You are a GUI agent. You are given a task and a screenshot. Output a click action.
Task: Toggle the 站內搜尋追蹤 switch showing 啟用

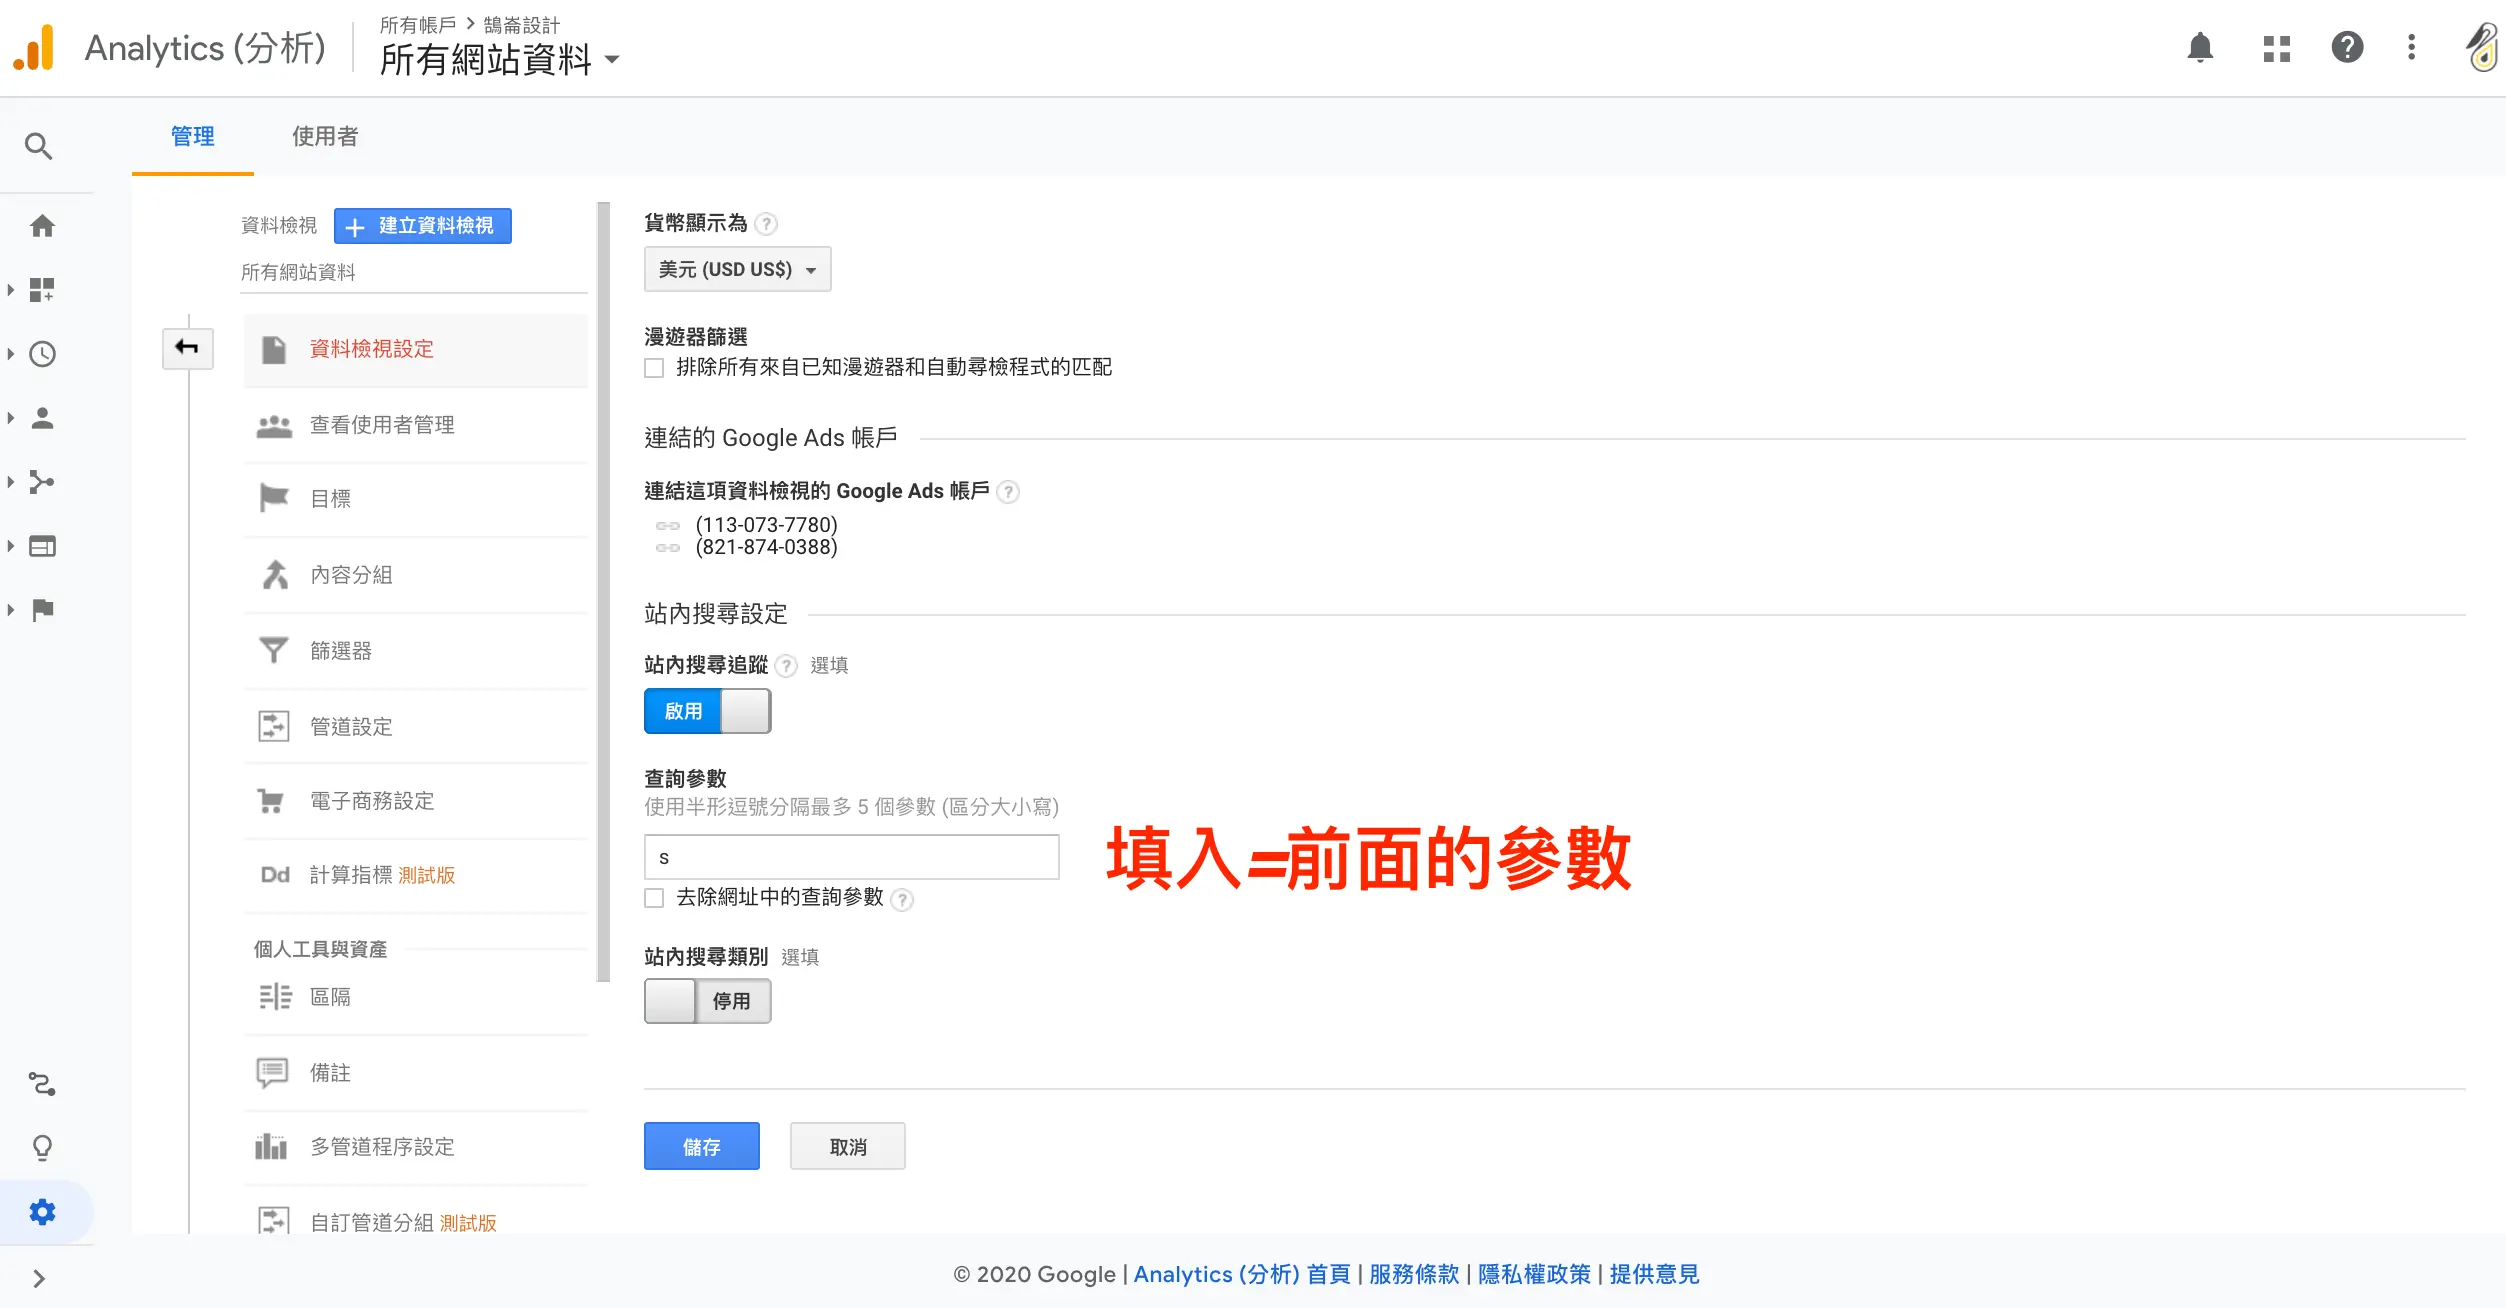tap(707, 711)
